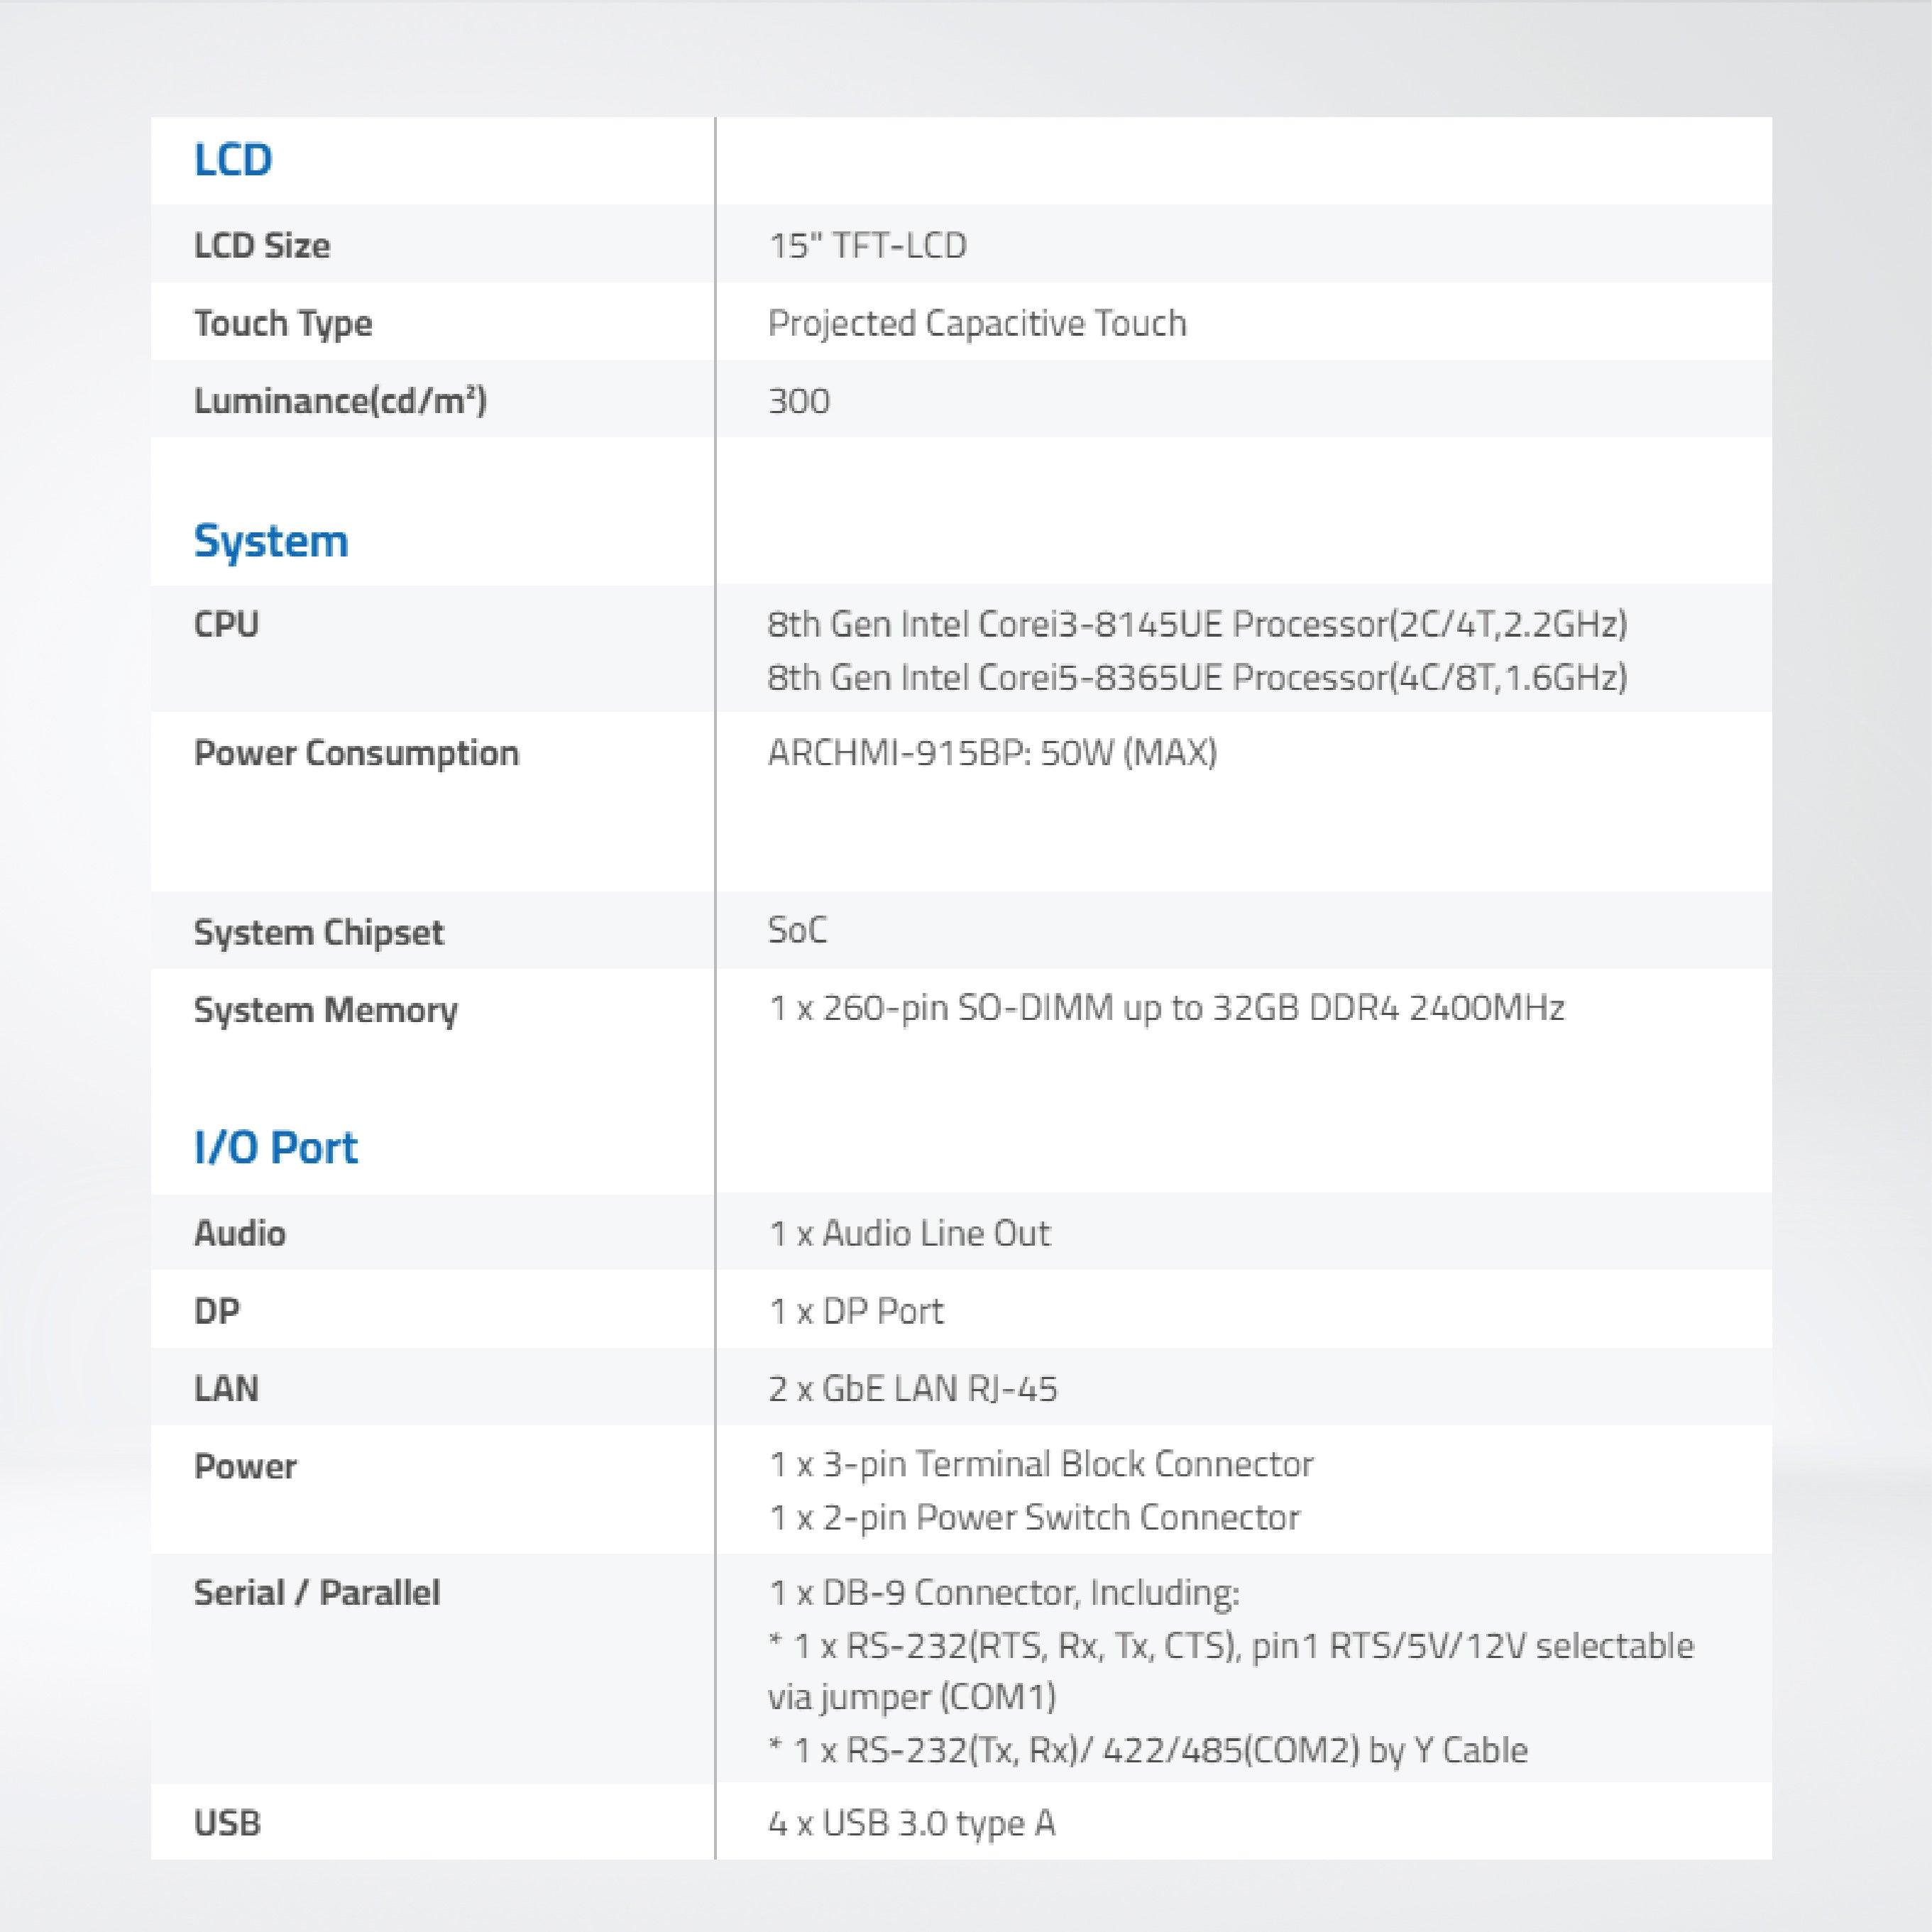Click the Touch Type label

(x=283, y=323)
